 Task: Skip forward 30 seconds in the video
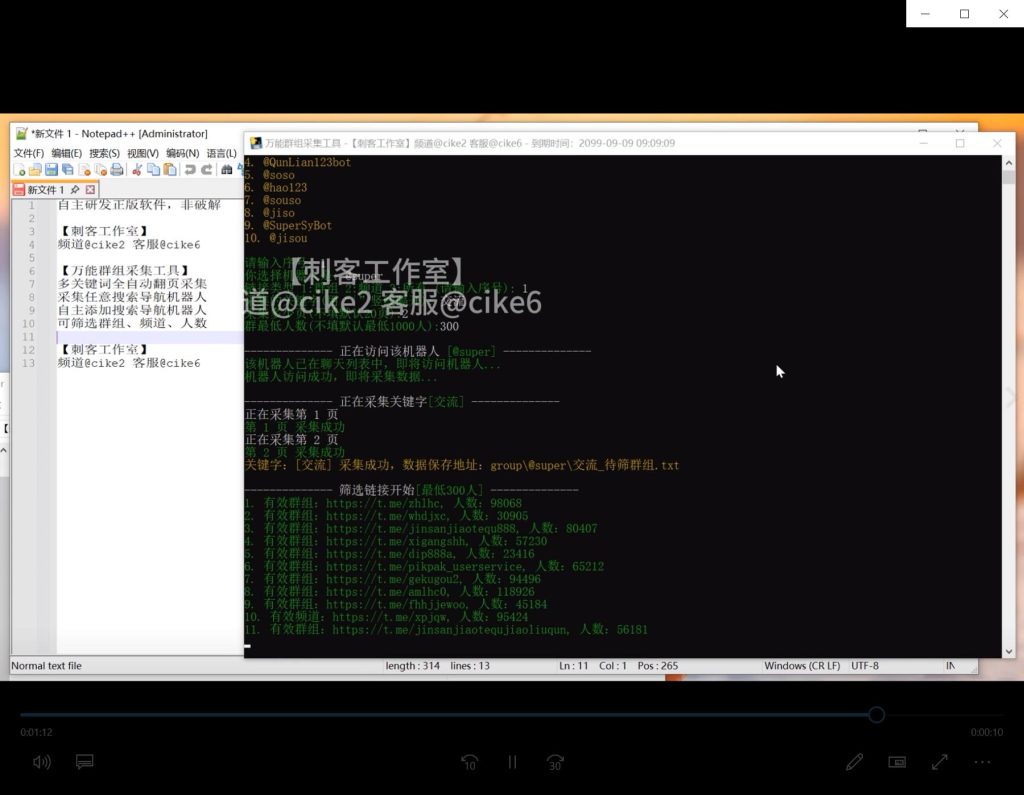[554, 761]
